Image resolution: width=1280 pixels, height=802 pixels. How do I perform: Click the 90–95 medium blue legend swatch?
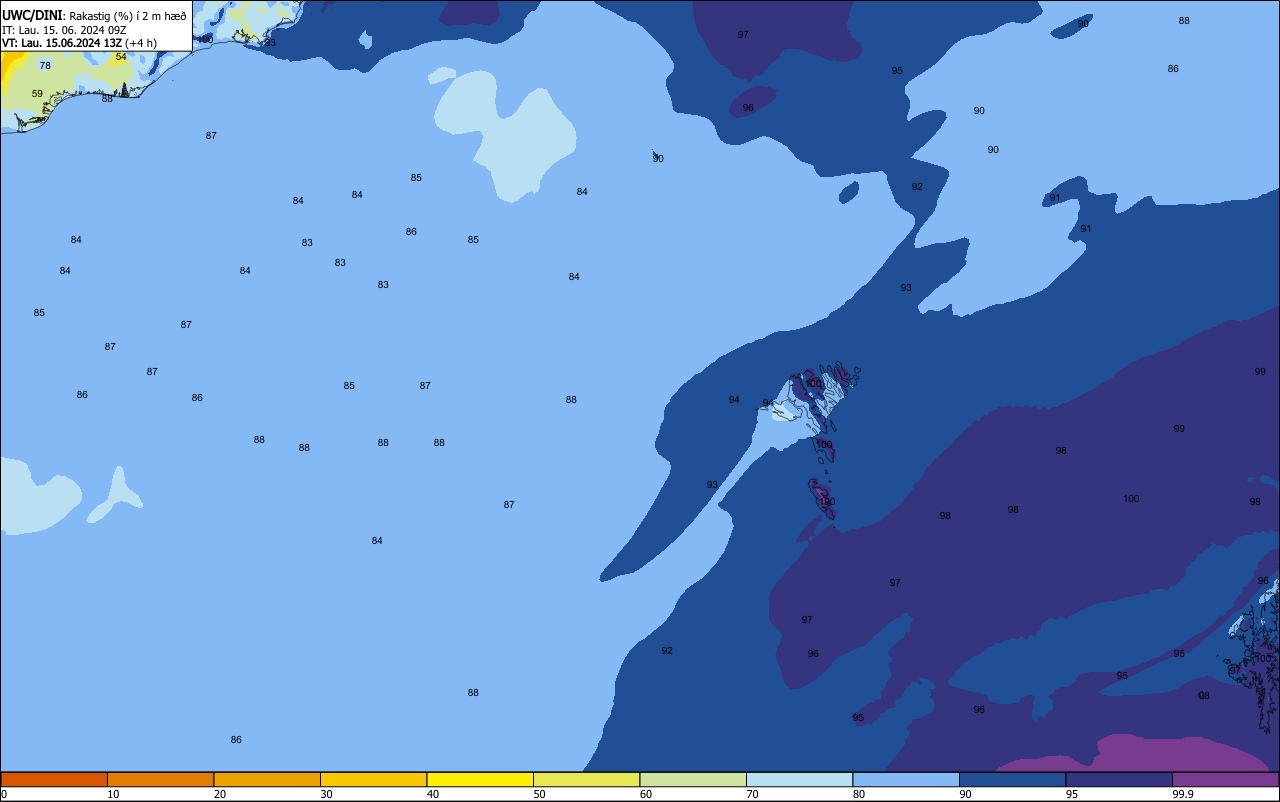[1012, 779]
